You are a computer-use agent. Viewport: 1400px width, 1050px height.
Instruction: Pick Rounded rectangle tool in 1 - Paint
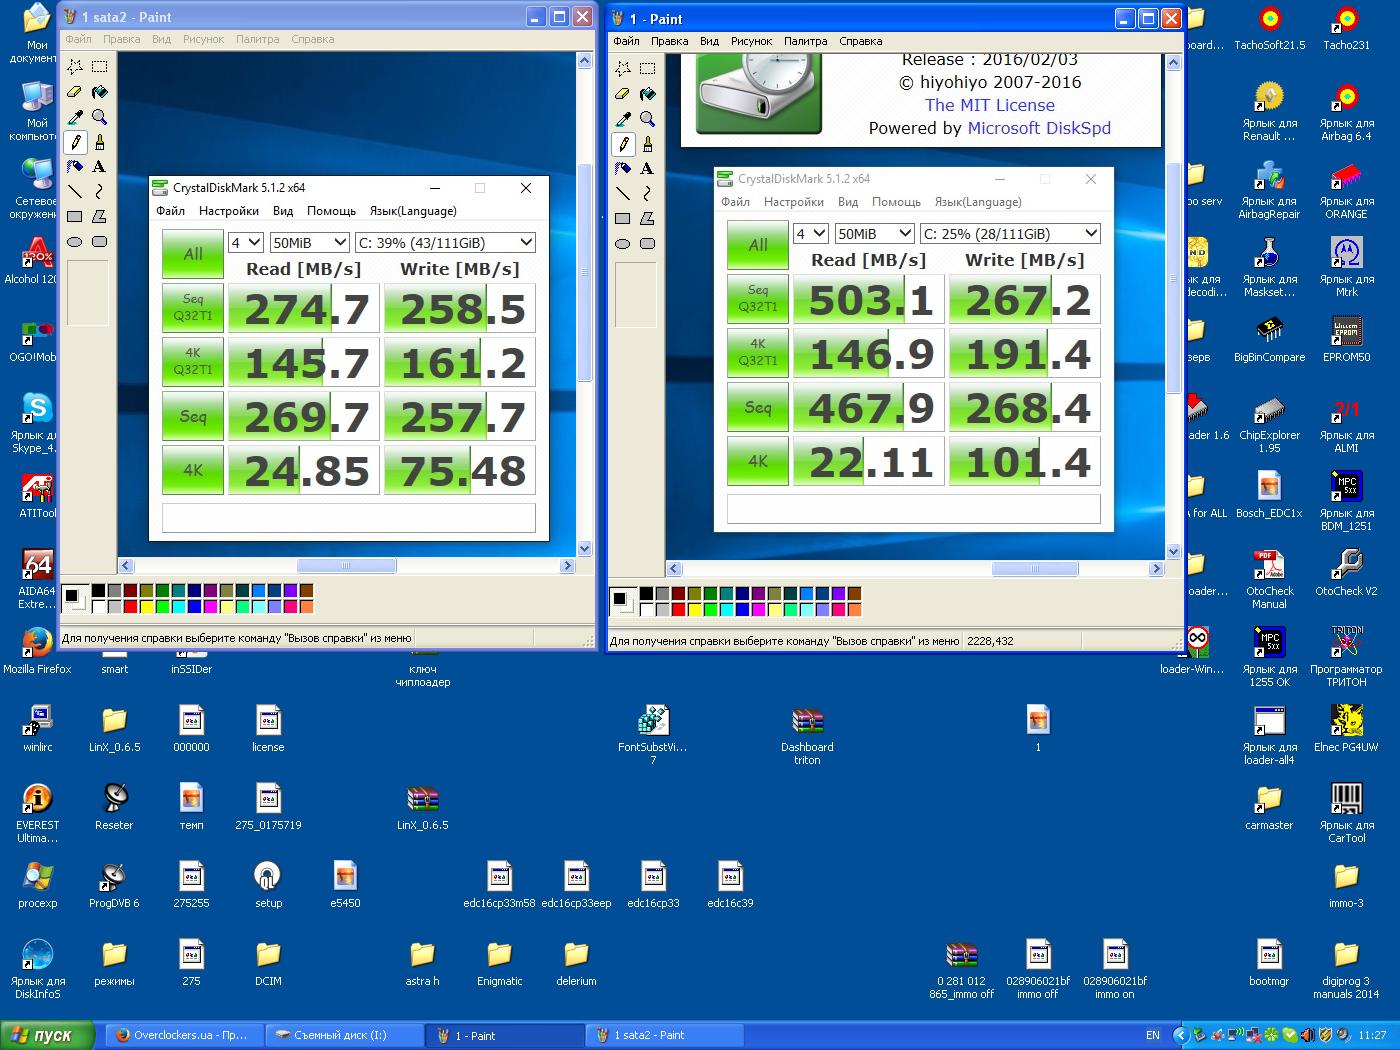[x=647, y=243]
